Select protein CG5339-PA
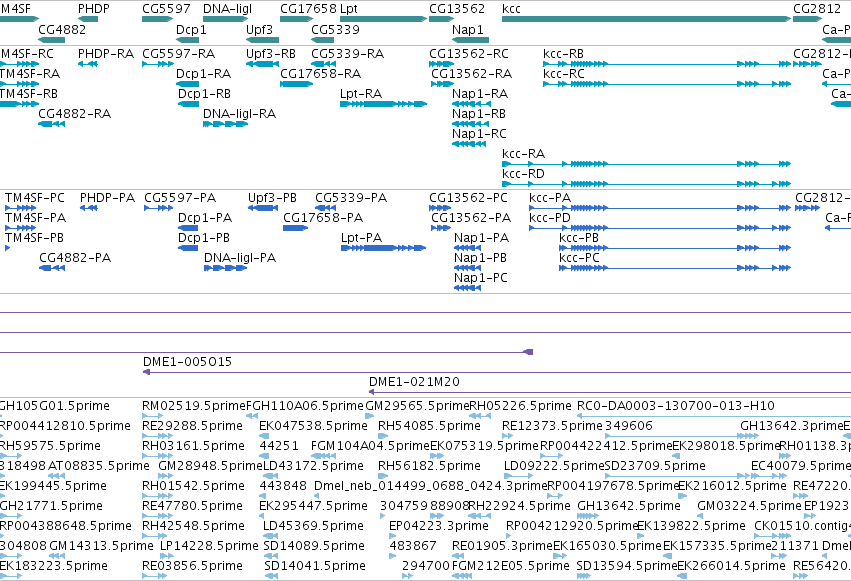Screen dimensions: 851x581 click(x=326, y=208)
